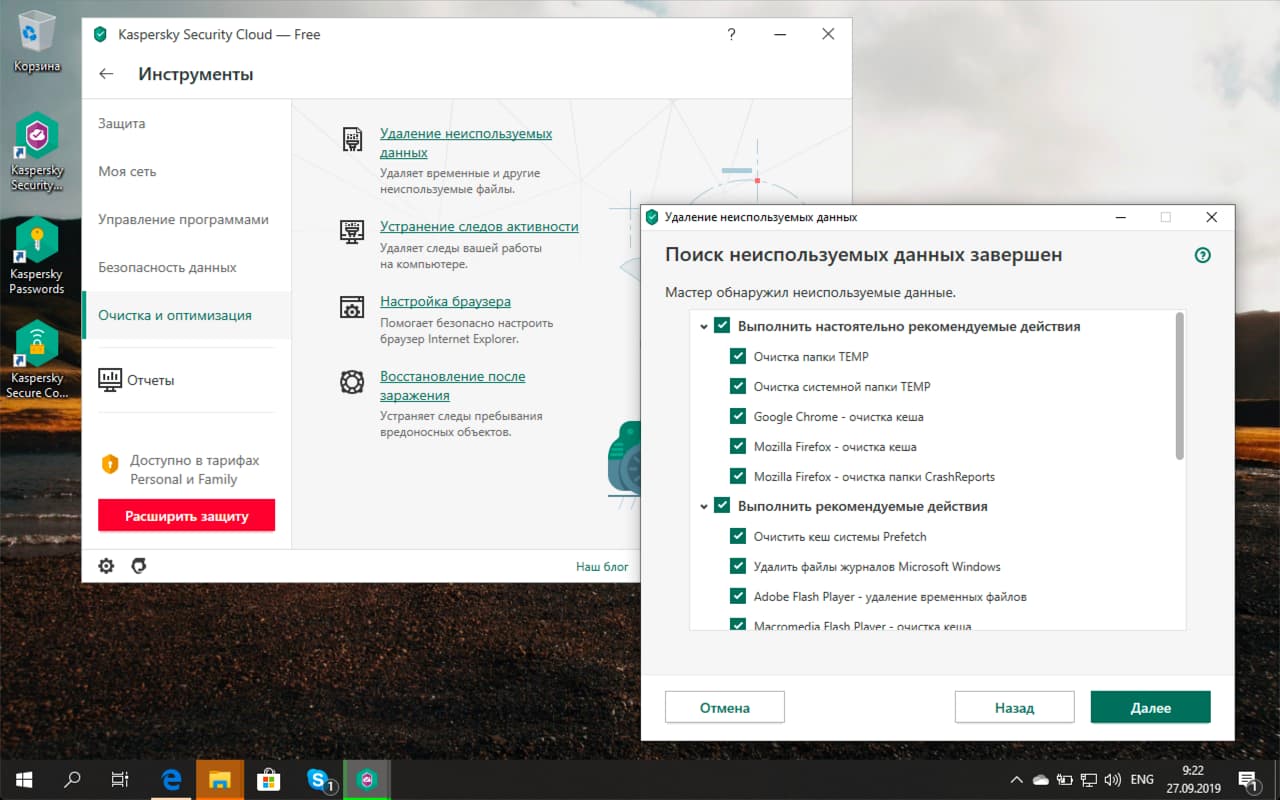1280x800 pixels.
Task: Open the wizard help question mark icon
Action: (x=1202, y=255)
